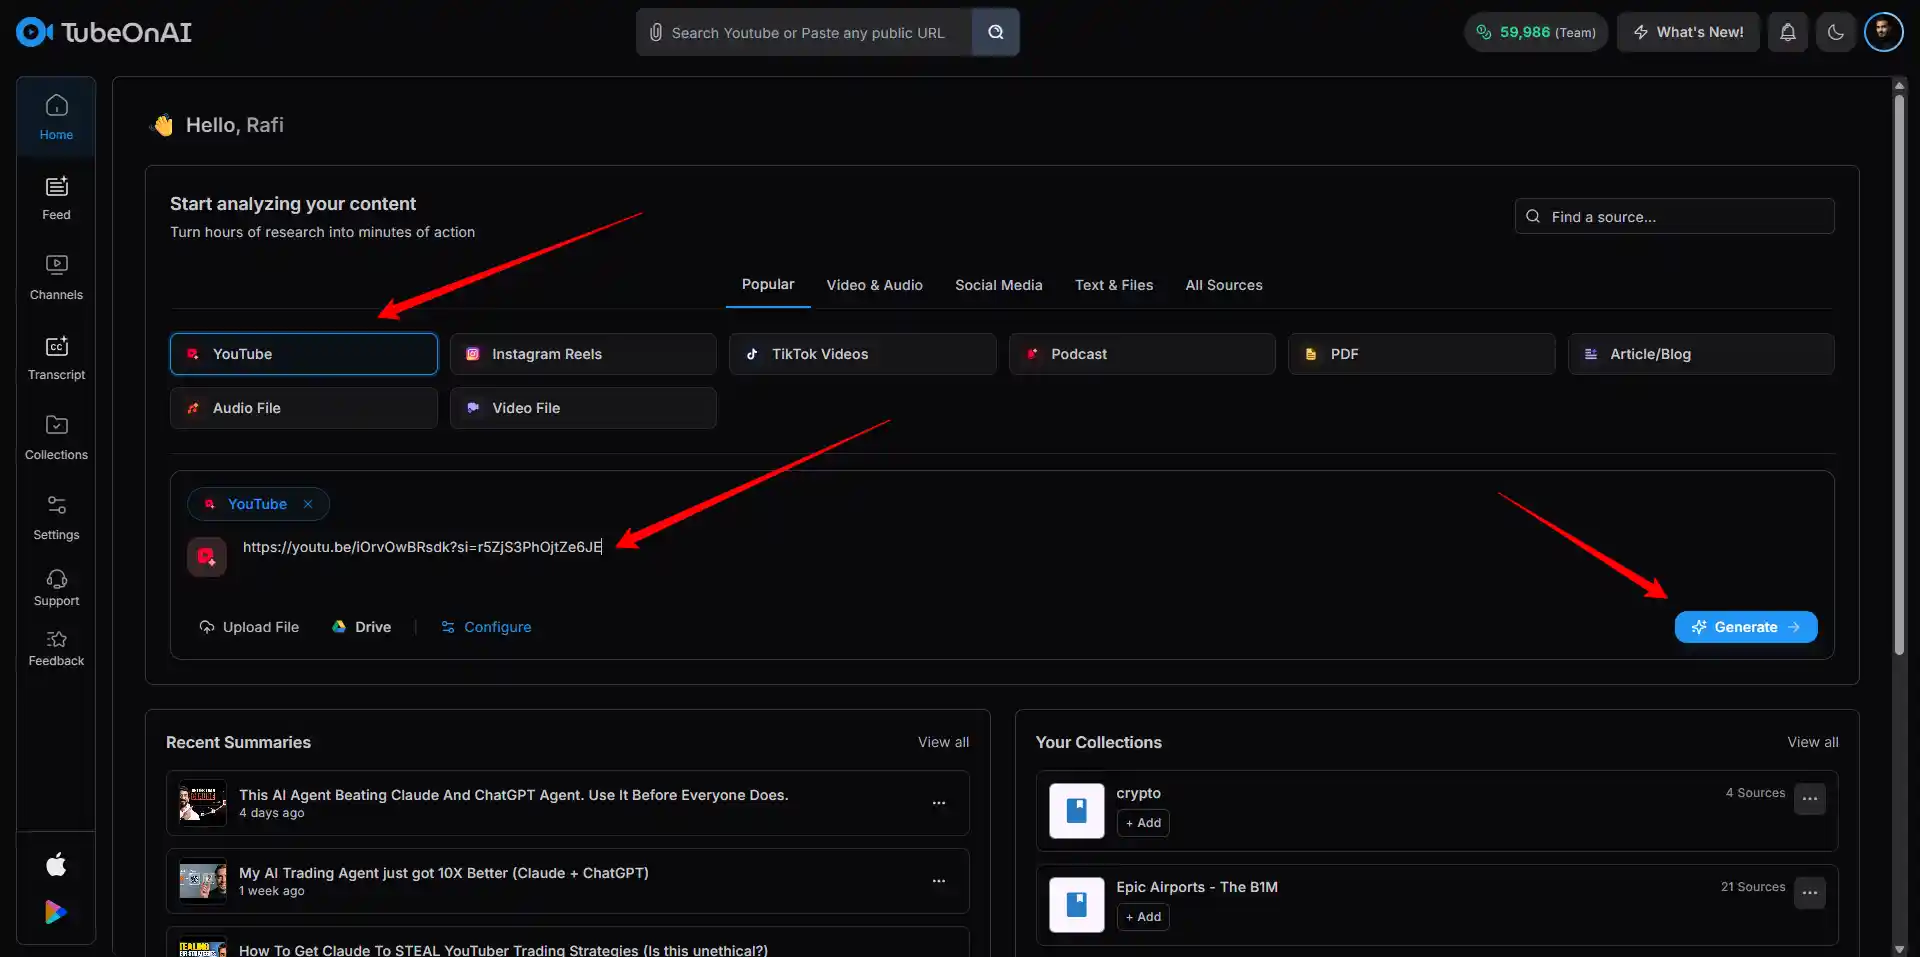Screen dimensions: 1920x957
Task: Open options for the AI Trading Agent summary
Action: pos(939,881)
